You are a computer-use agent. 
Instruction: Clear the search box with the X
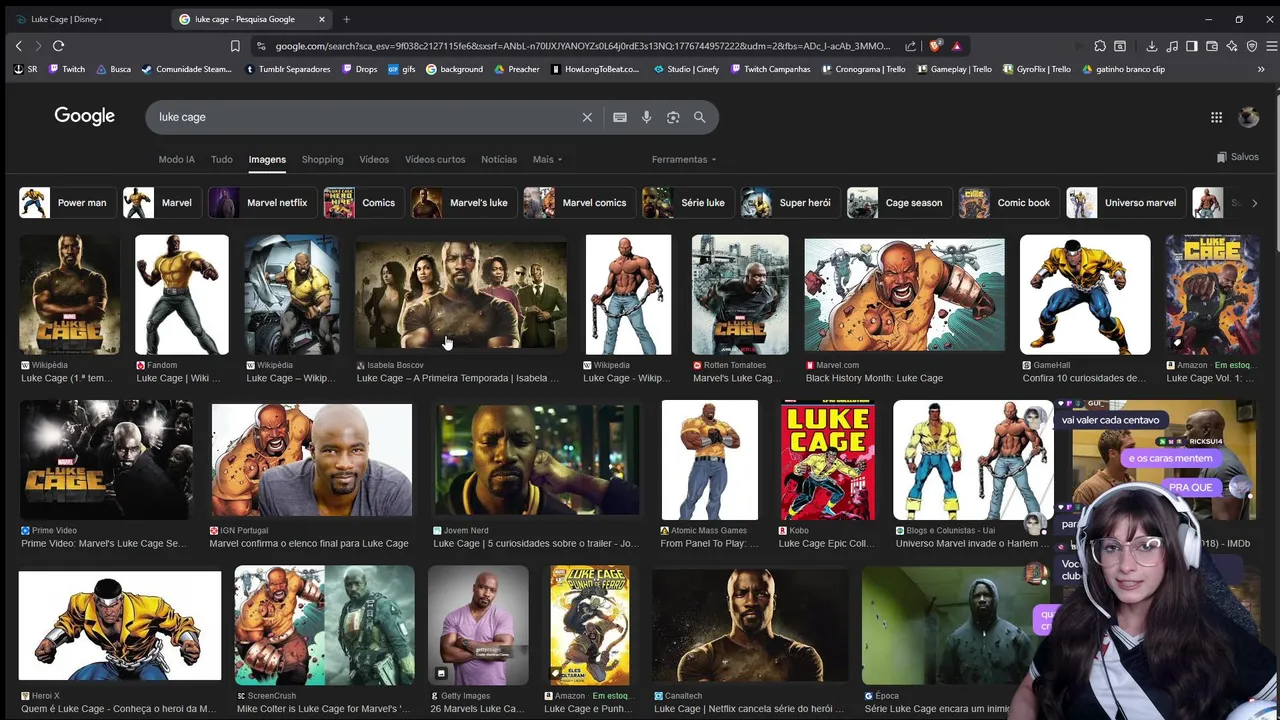pos(587,117)
